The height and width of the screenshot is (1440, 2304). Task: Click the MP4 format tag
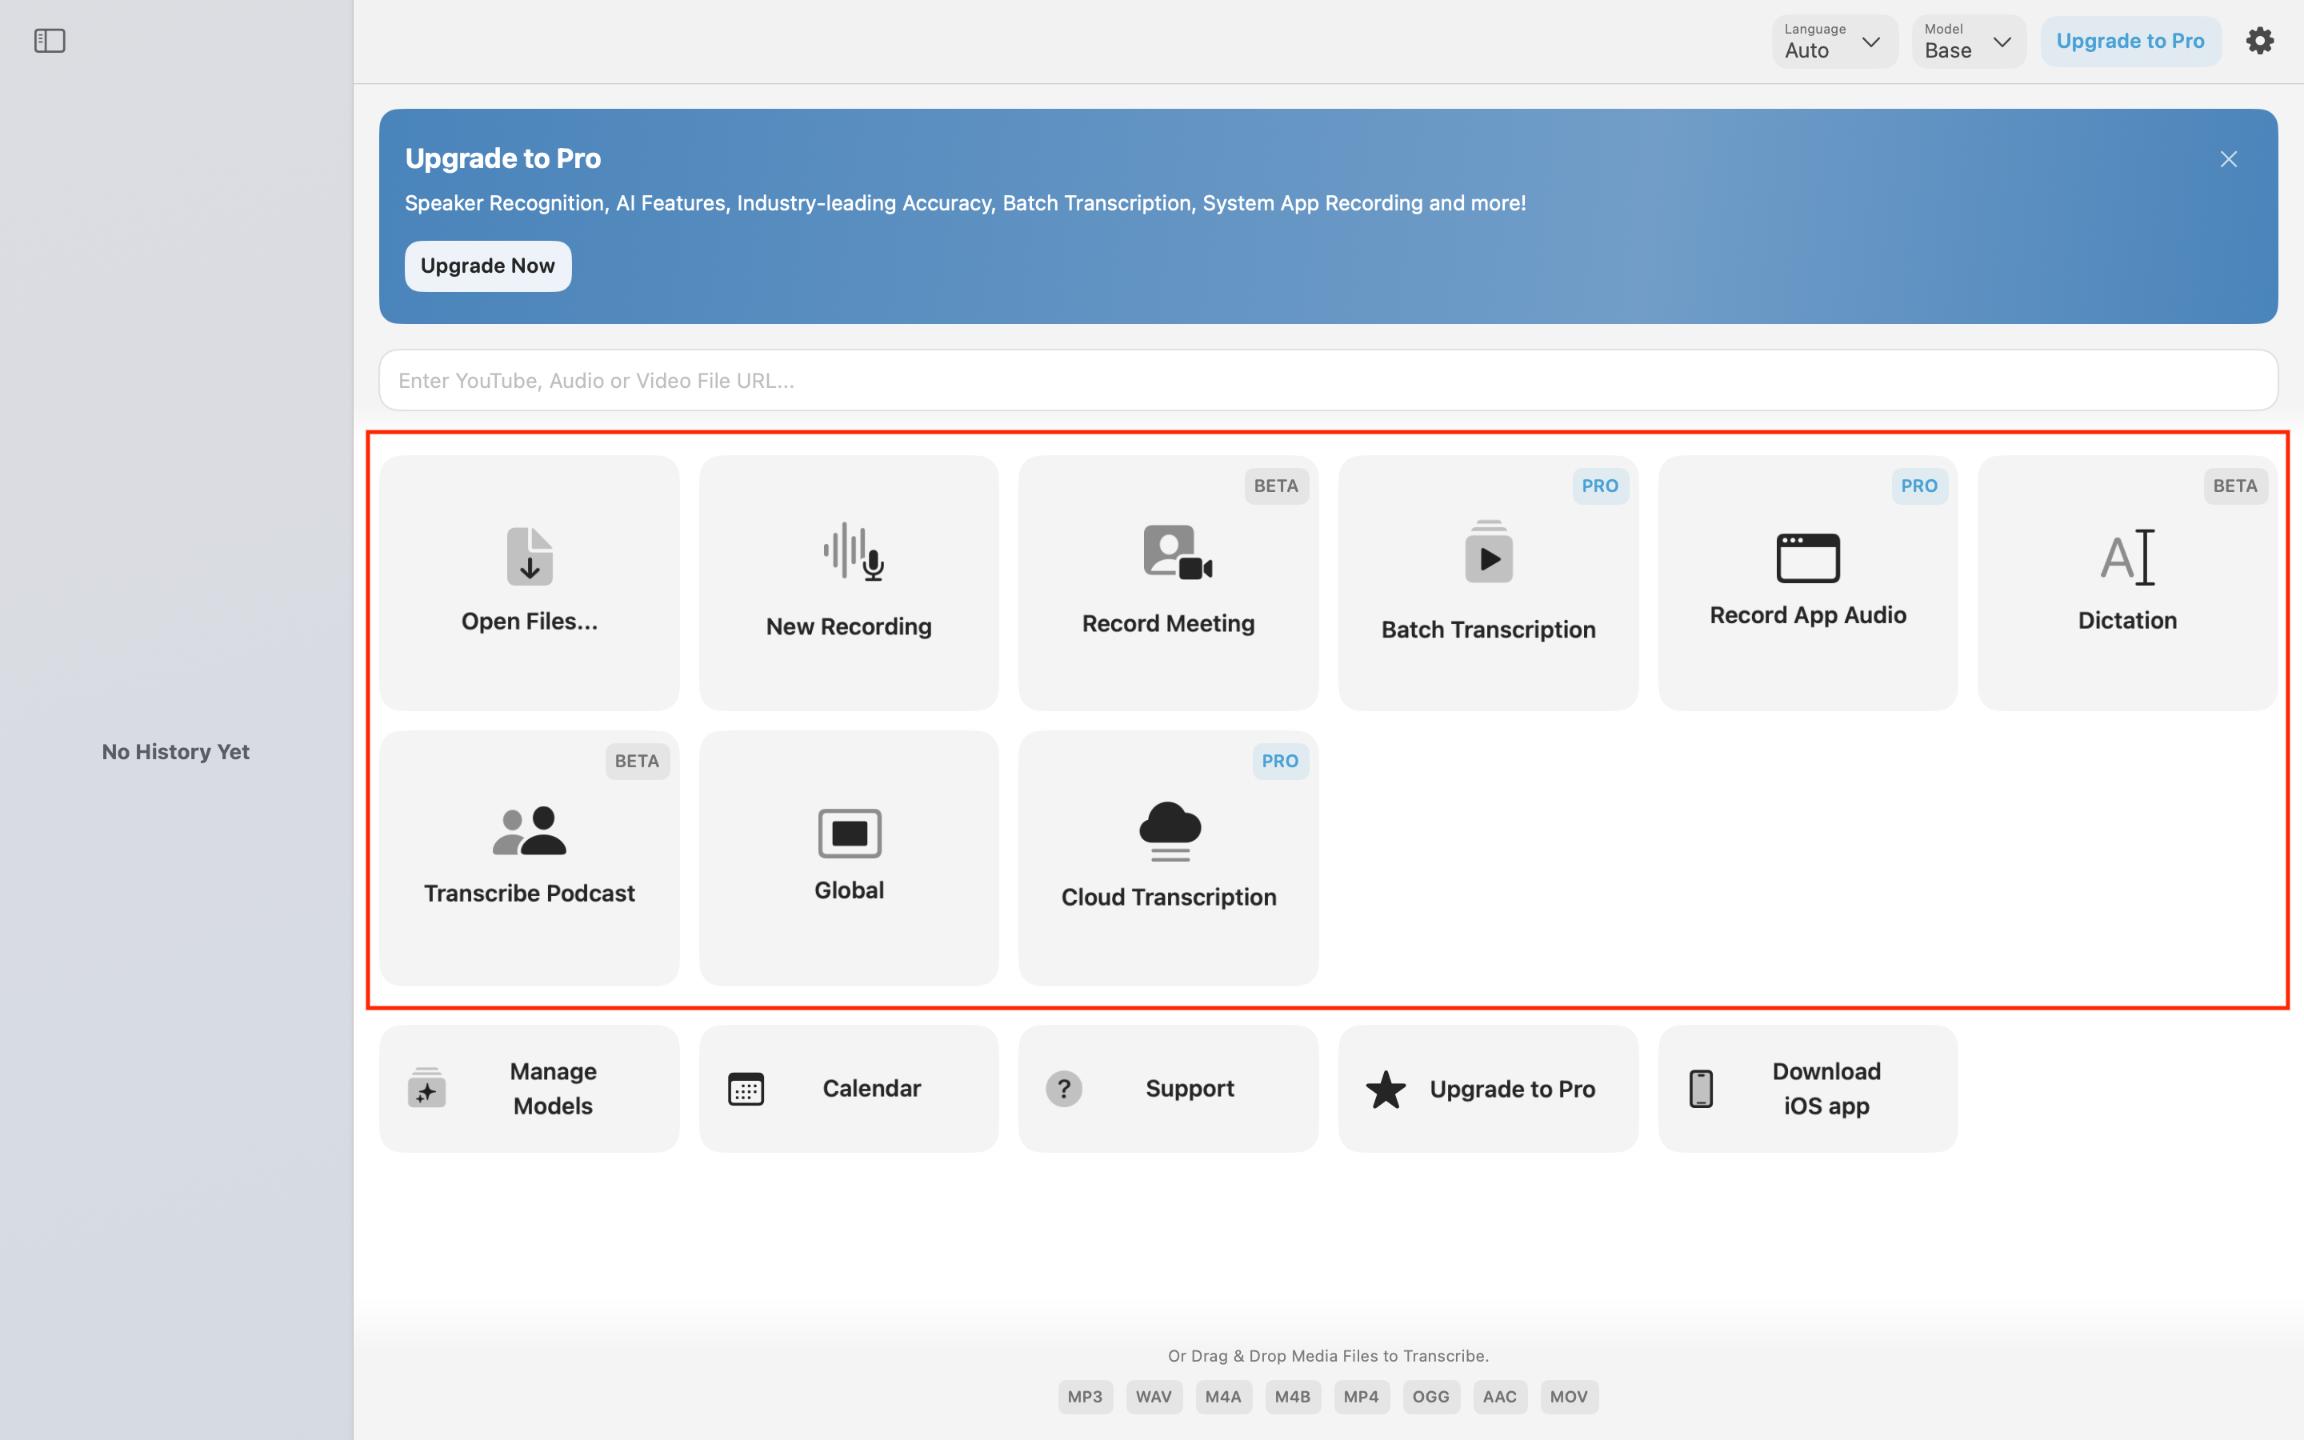click(x=1361, y=1397)
